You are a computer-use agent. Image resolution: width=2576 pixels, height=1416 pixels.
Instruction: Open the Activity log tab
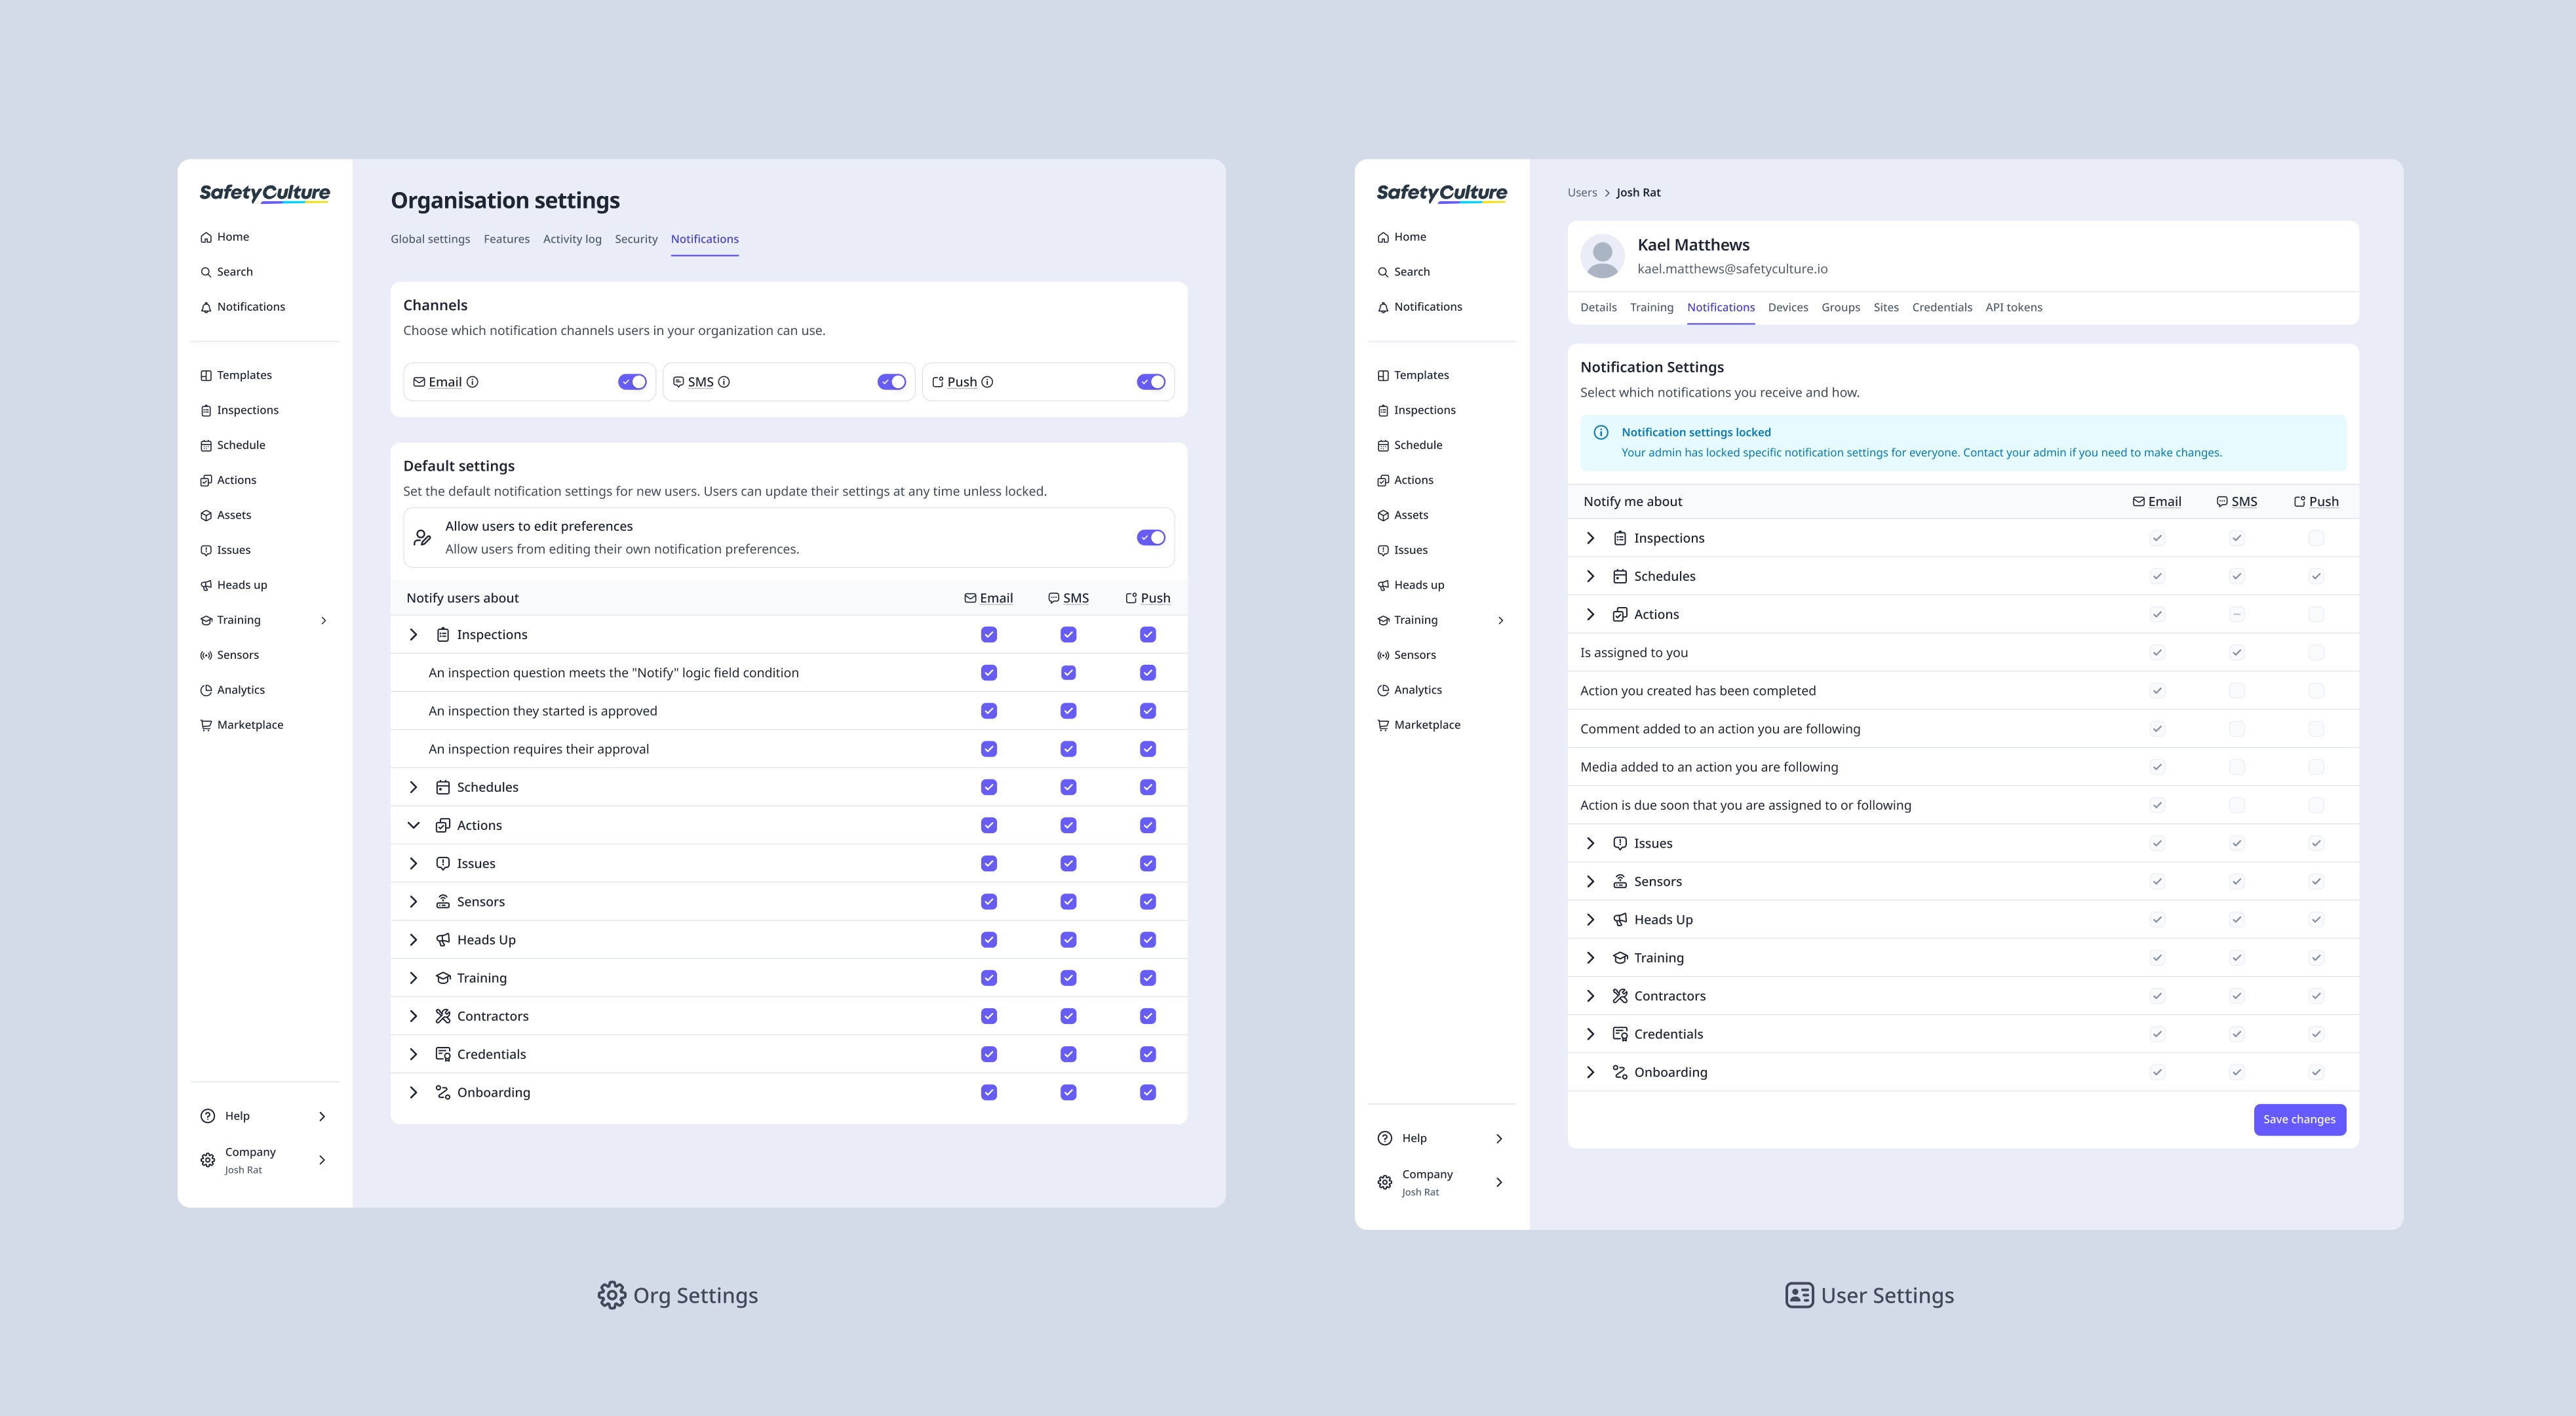tap(572, 239)
